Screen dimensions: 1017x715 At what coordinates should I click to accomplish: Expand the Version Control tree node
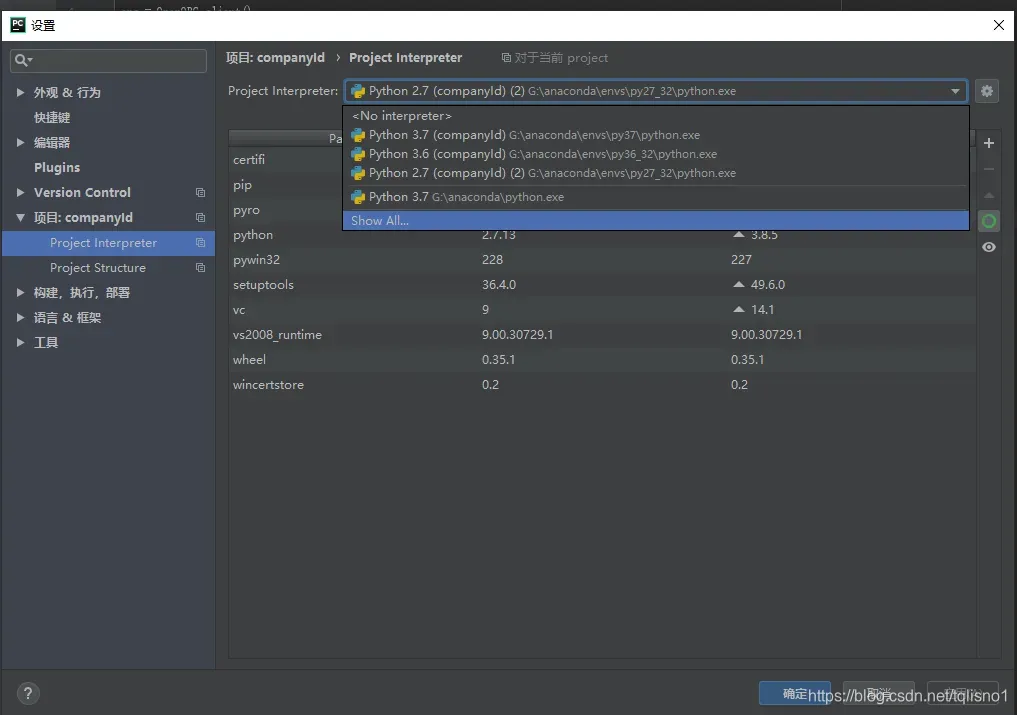20,193
